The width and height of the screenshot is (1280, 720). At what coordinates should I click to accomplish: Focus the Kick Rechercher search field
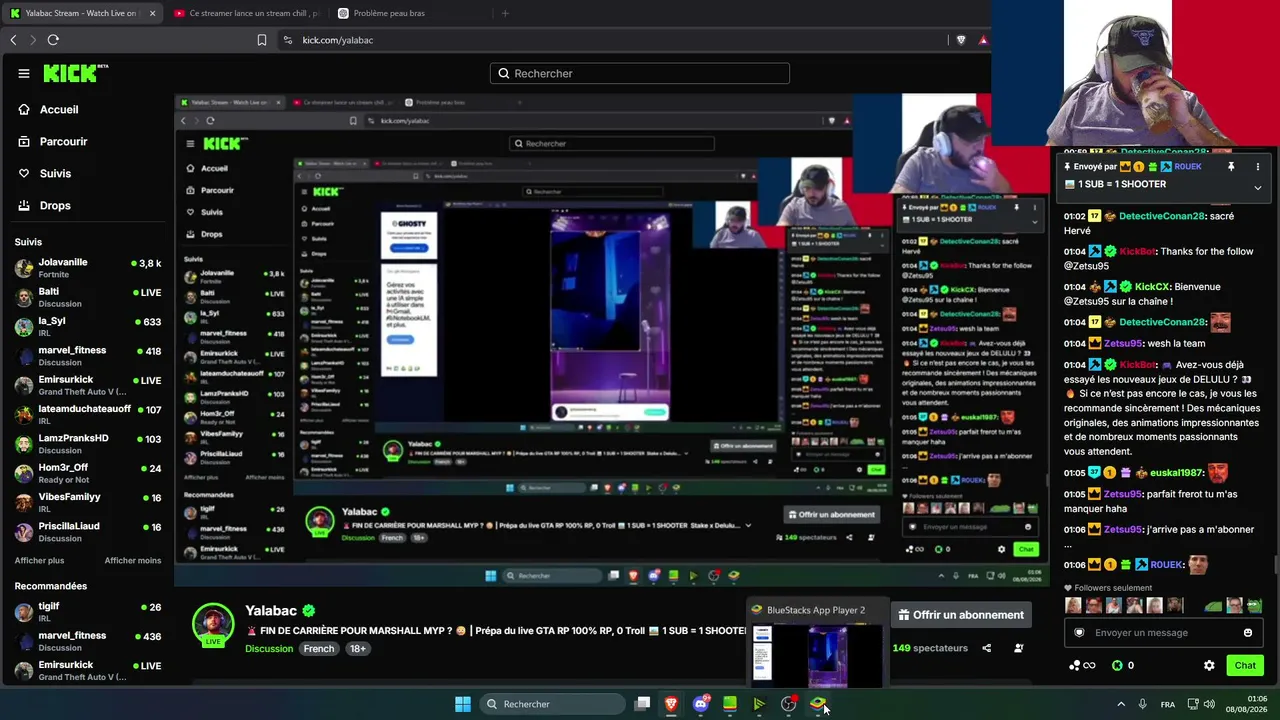point(640,73)
